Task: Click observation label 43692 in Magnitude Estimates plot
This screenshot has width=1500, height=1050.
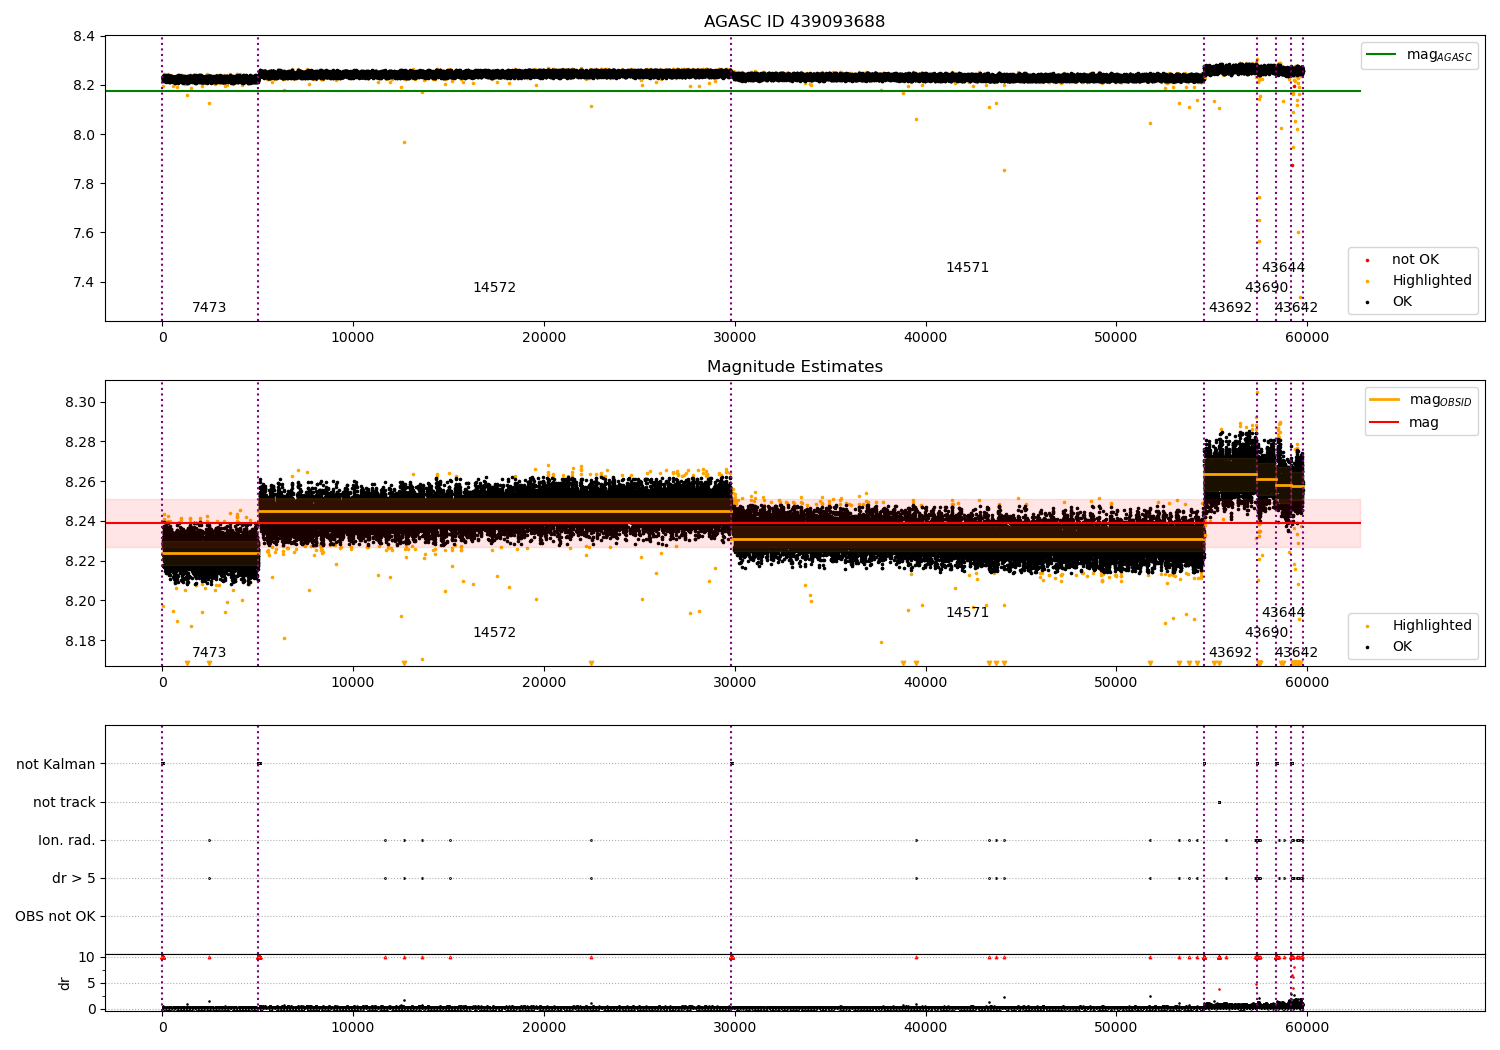Action: coord(1230,653)
